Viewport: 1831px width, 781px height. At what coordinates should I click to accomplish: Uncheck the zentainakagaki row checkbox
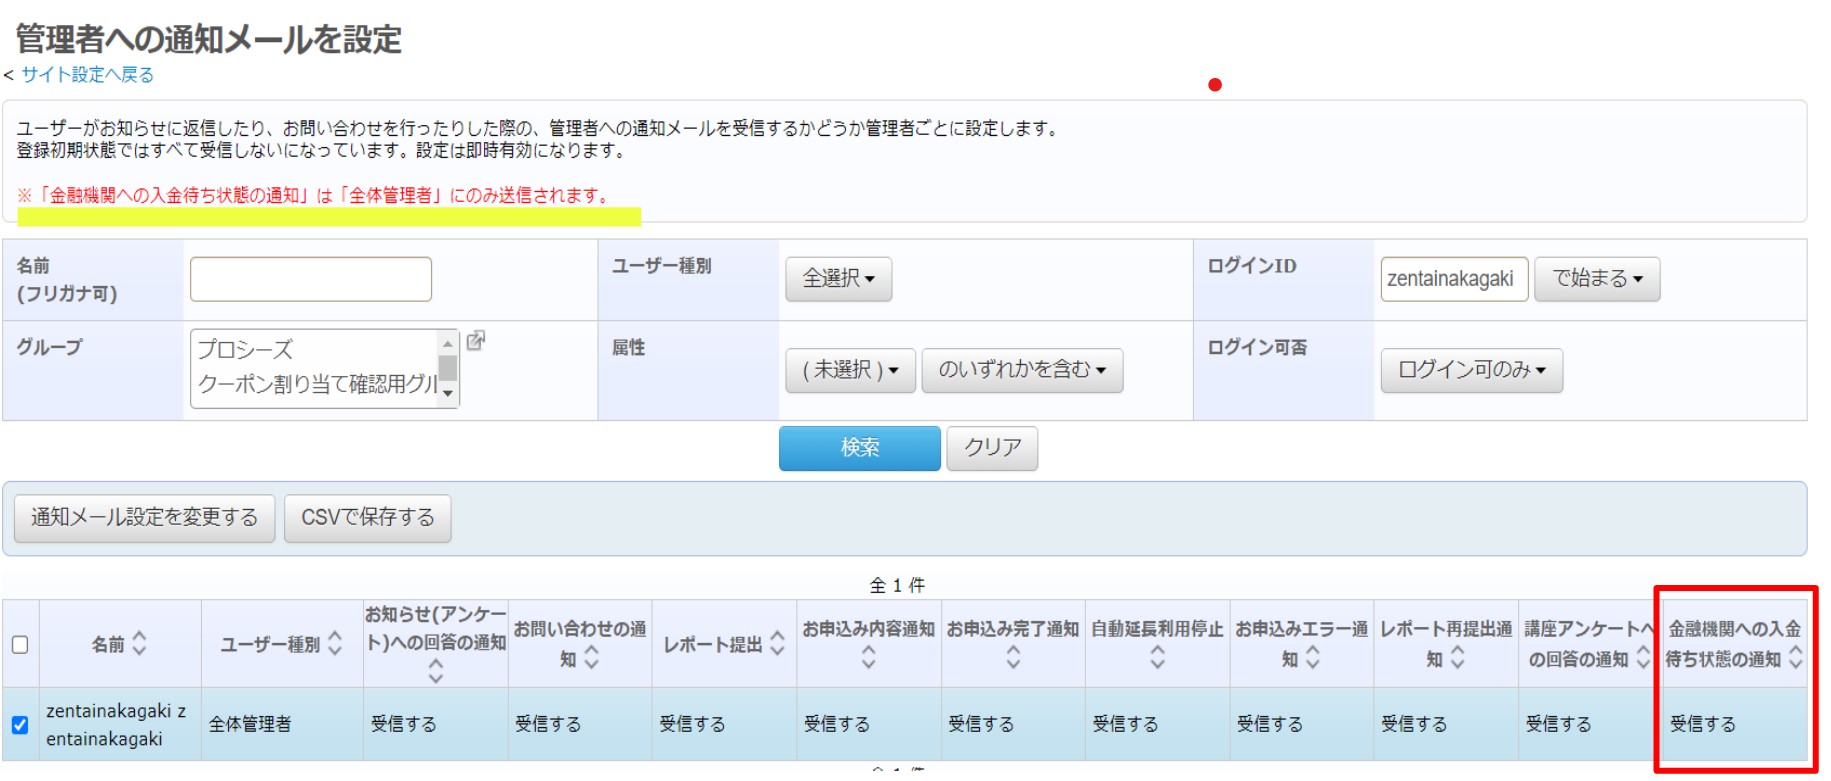[x=20, y=725]
